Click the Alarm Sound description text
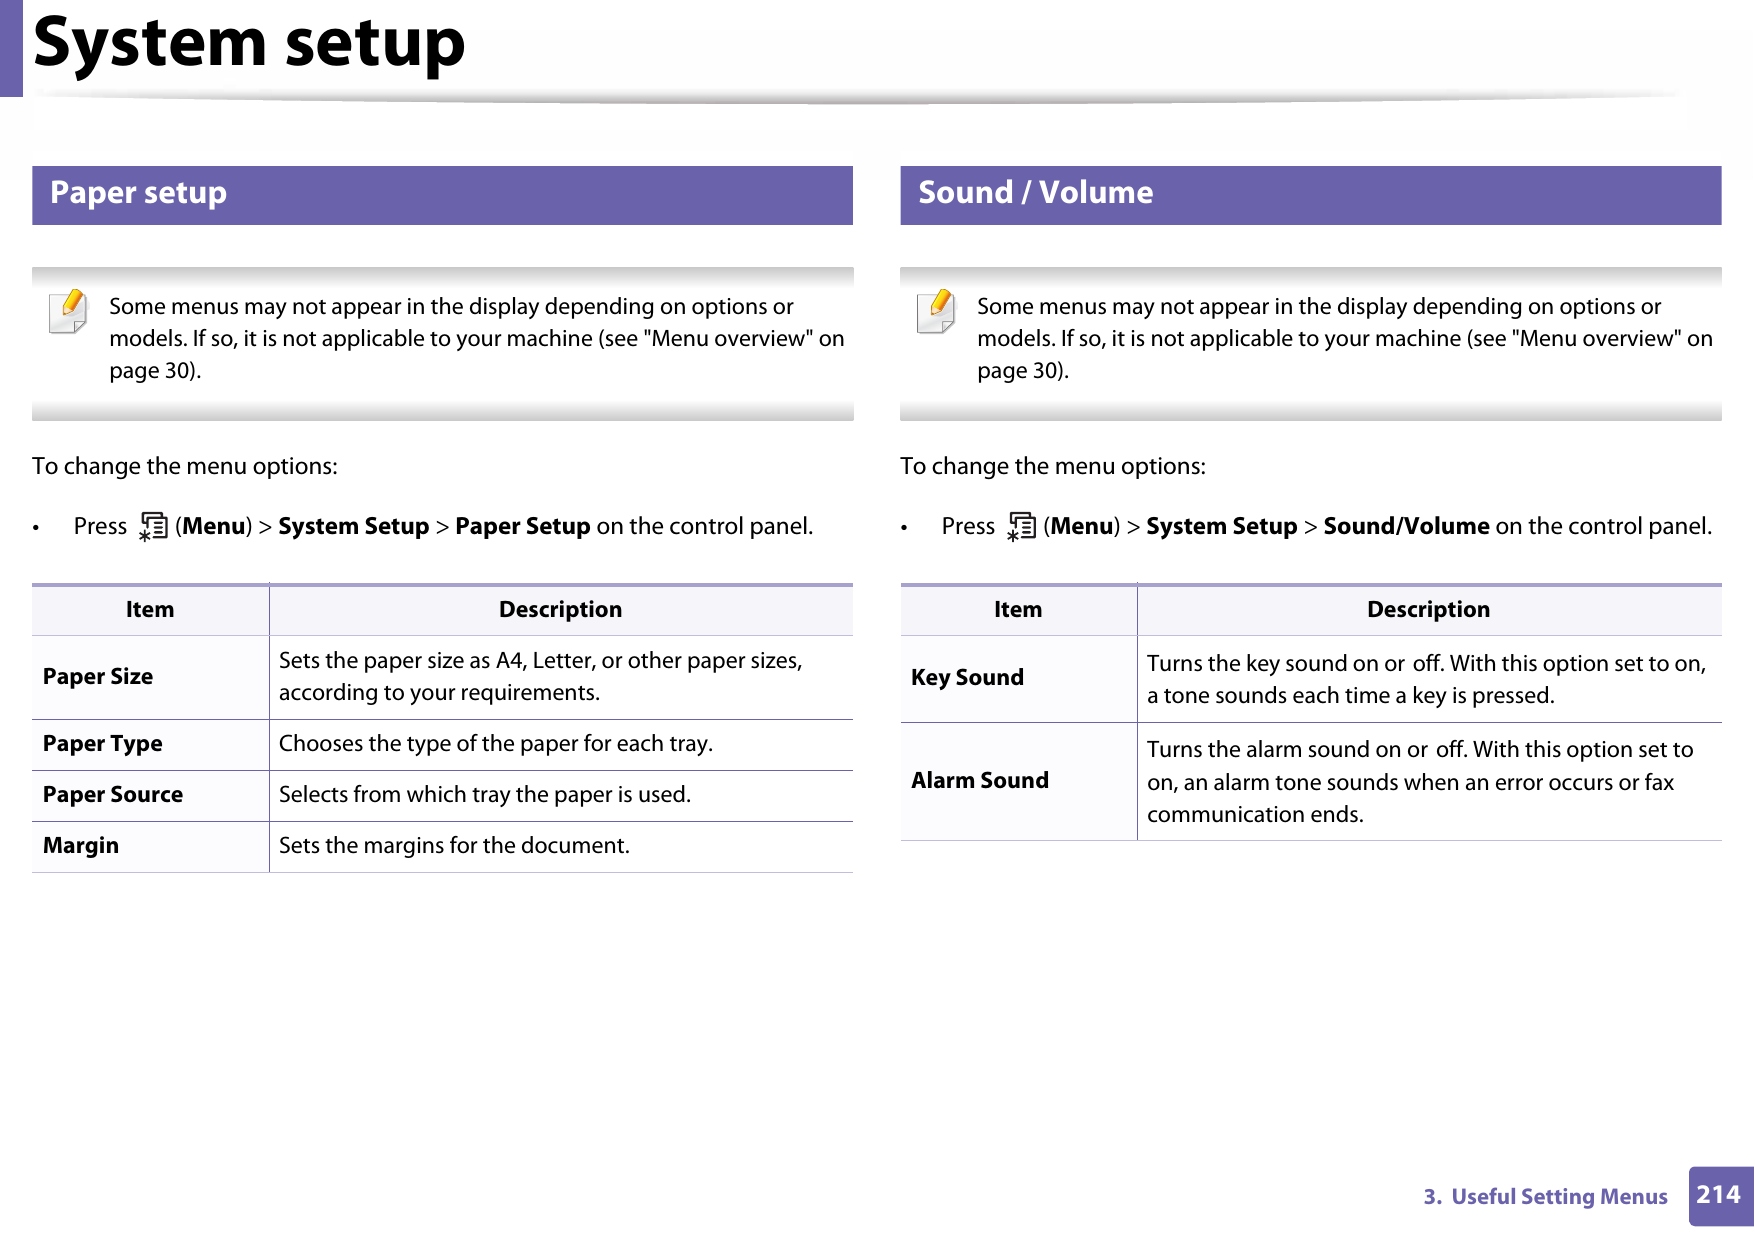The width and height of the screenshot is (1755, 1240). [x=1419, y=782]
